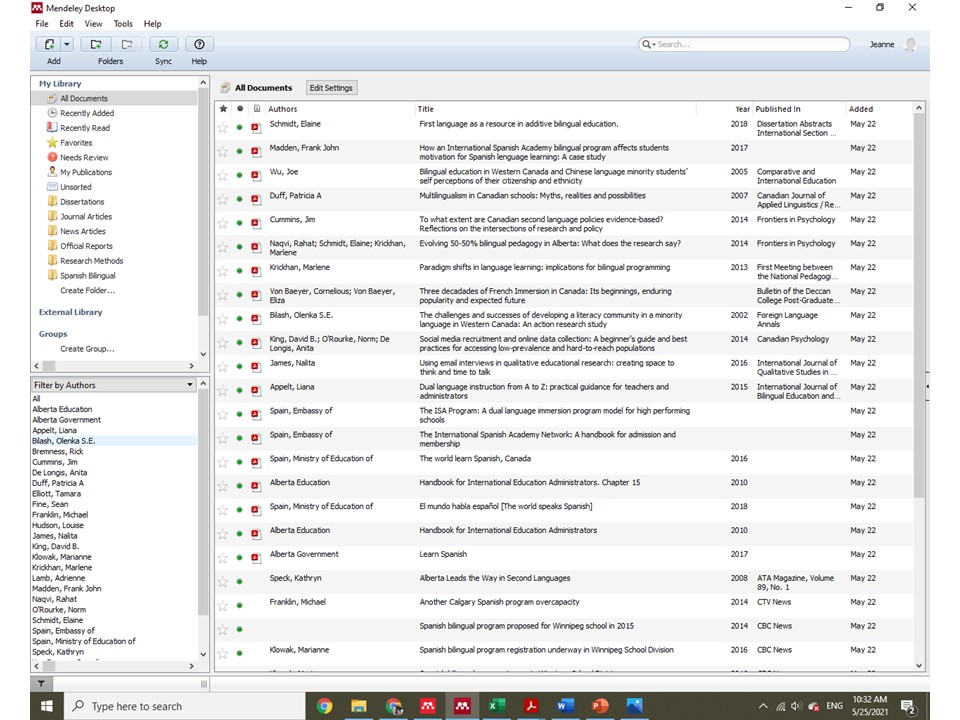The height and width of the screenshot is (720, 960).
Task: Toggle read status dot for Duff, Patricia A
Action: click(240, 199)
